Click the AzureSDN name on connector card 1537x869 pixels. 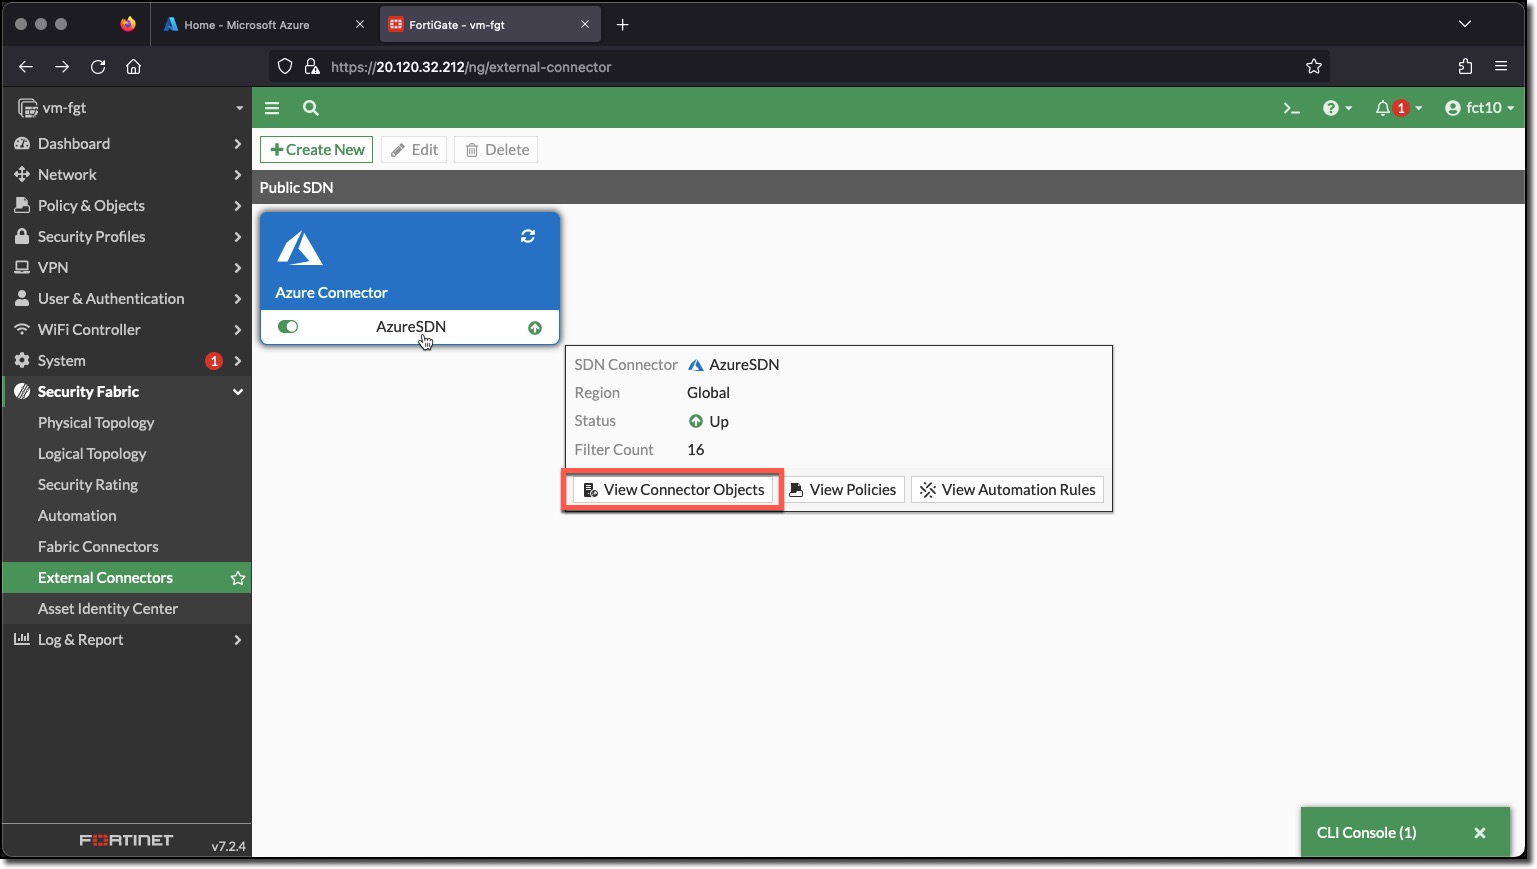(x=411, y=327)
